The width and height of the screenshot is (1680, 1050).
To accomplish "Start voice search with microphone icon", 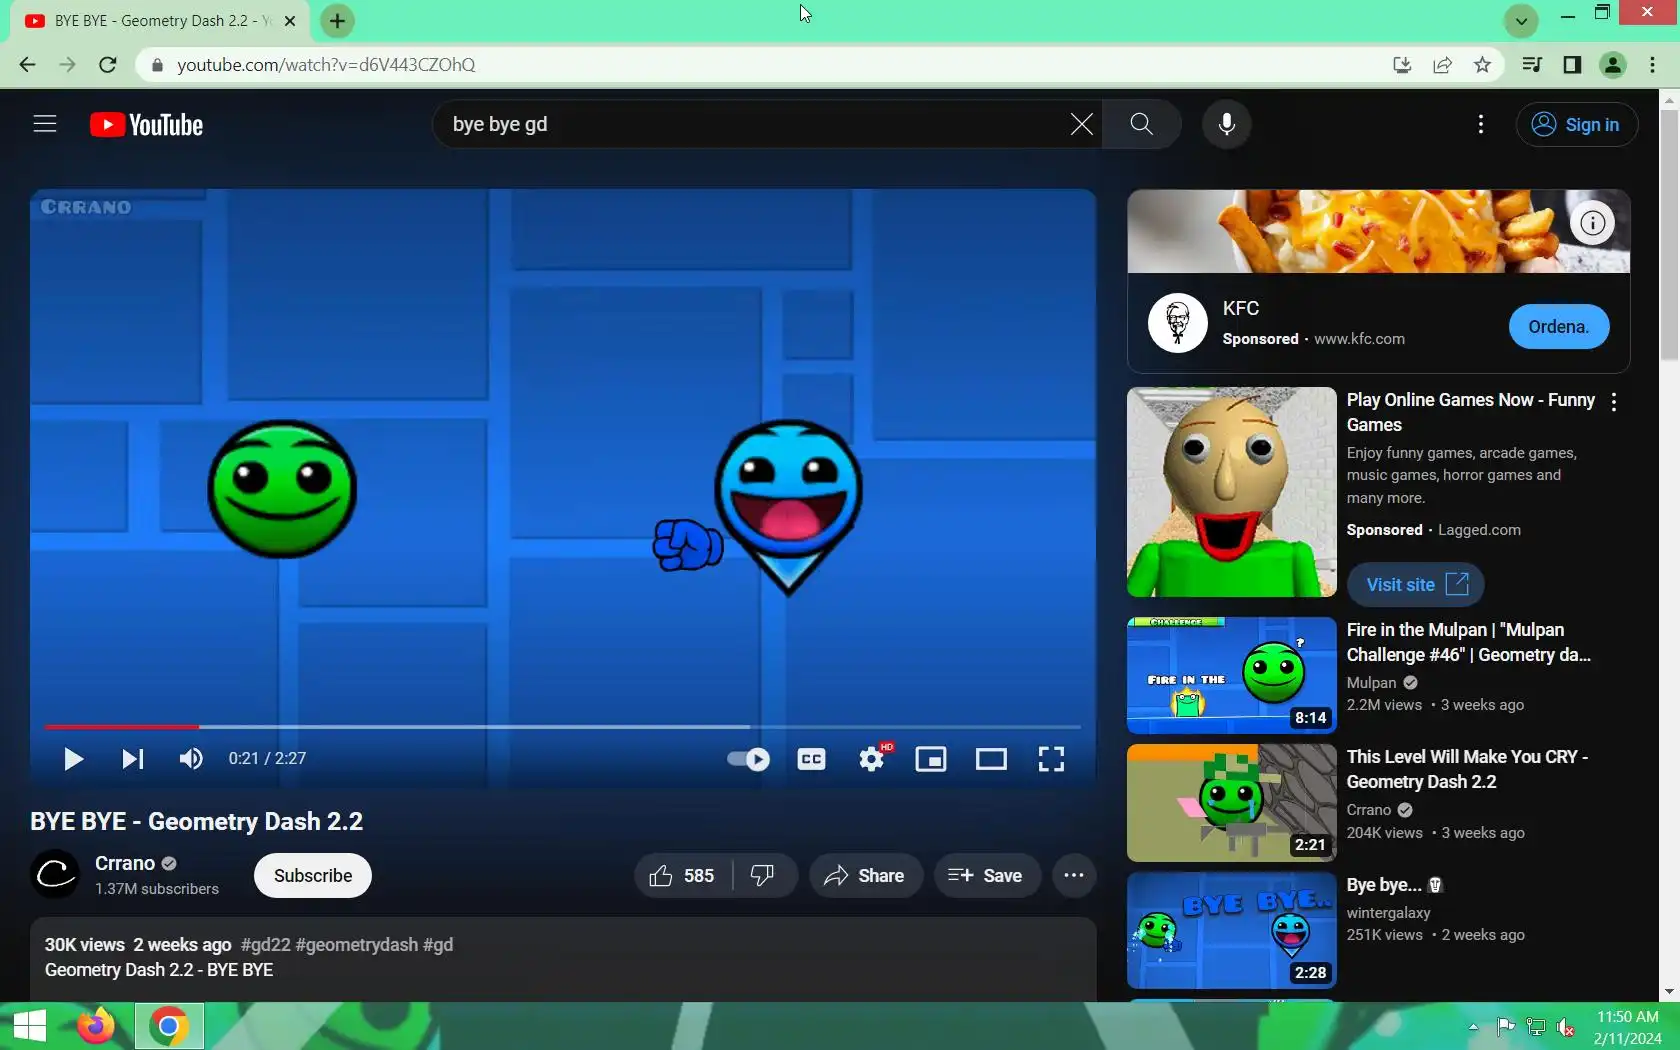I will point(1226,124).
